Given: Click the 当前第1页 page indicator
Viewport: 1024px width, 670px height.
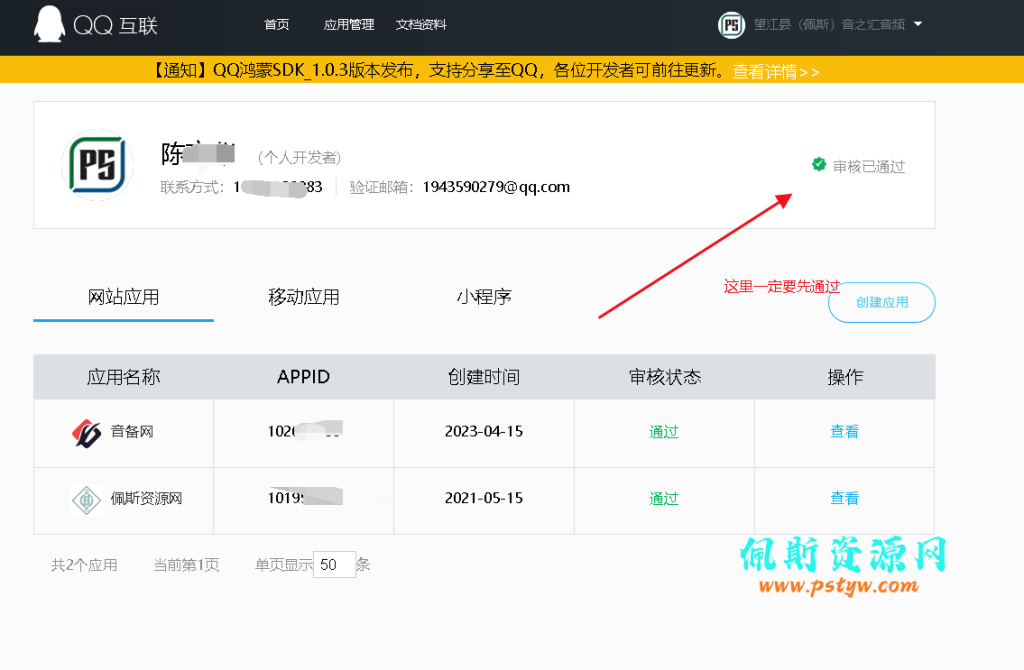Looking at the screenshot, I should point(186,565).
